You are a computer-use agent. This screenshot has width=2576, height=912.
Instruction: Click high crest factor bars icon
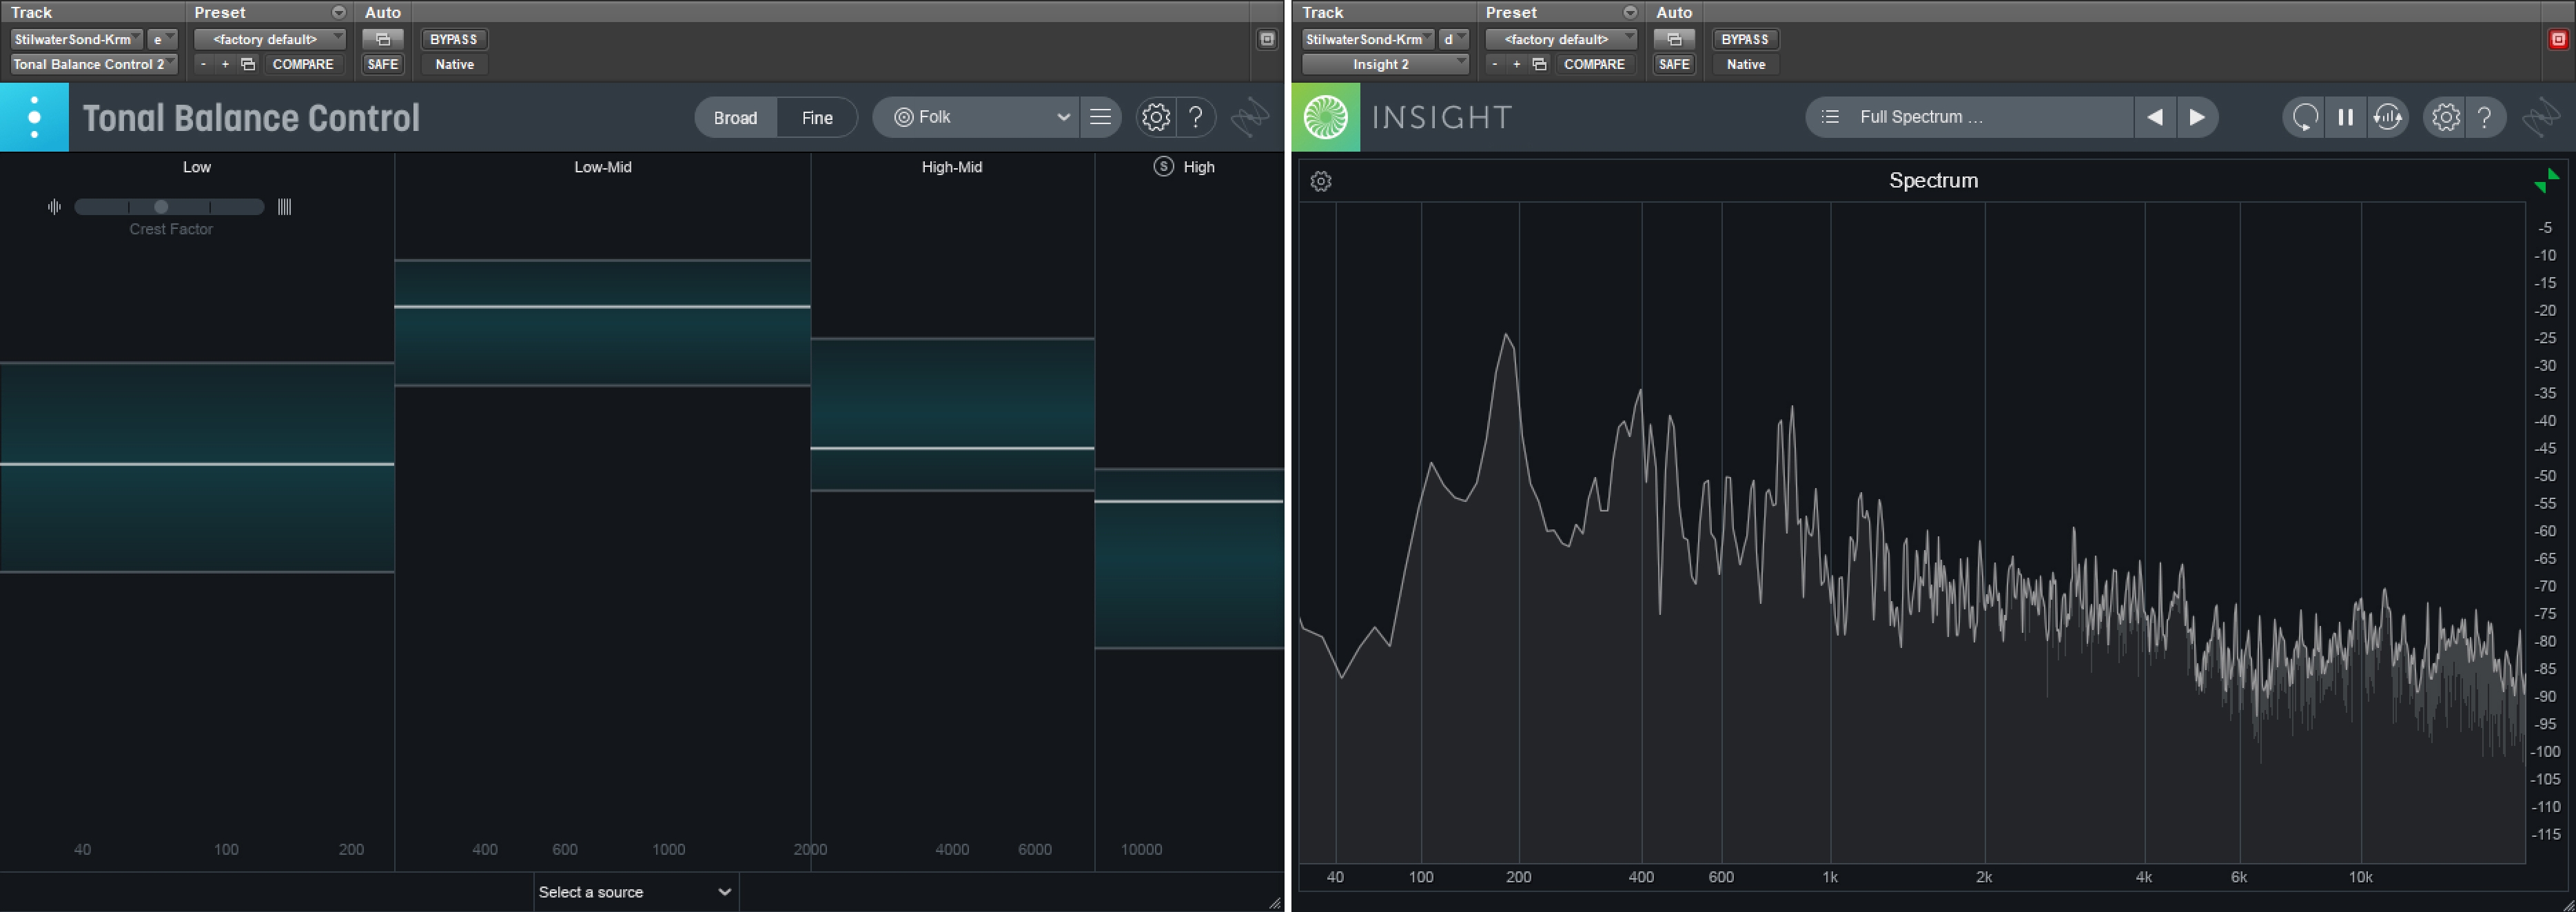tap(284, 207)
